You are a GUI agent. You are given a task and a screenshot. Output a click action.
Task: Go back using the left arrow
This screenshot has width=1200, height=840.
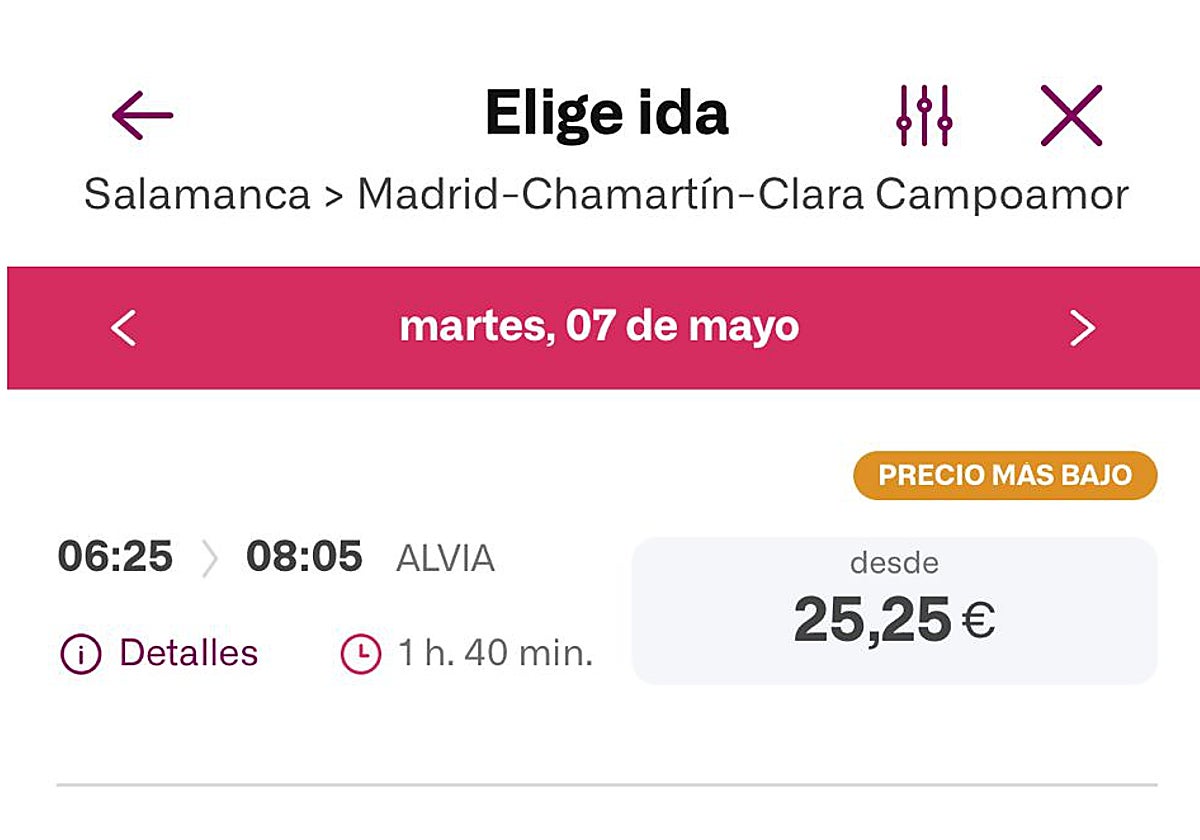pyautogui.click(x=142, y=115)
